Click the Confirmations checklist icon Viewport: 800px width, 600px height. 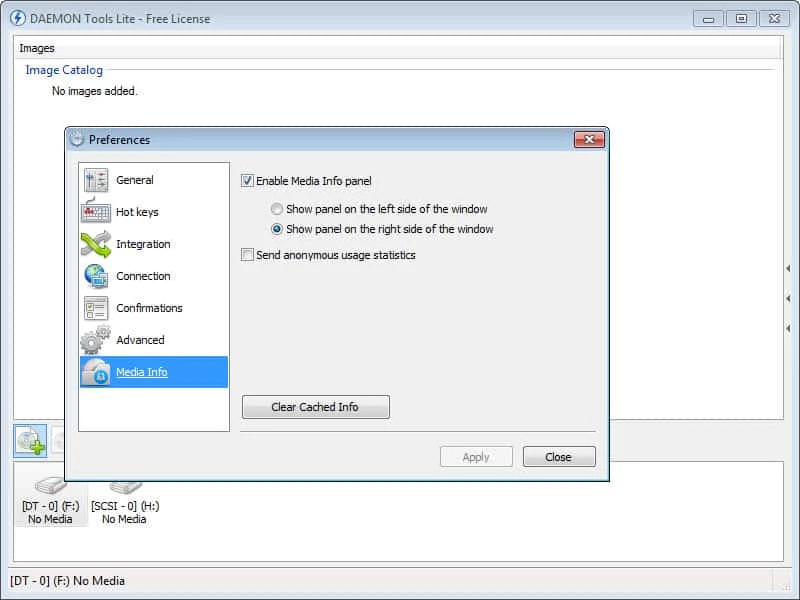tap(96, 308)
